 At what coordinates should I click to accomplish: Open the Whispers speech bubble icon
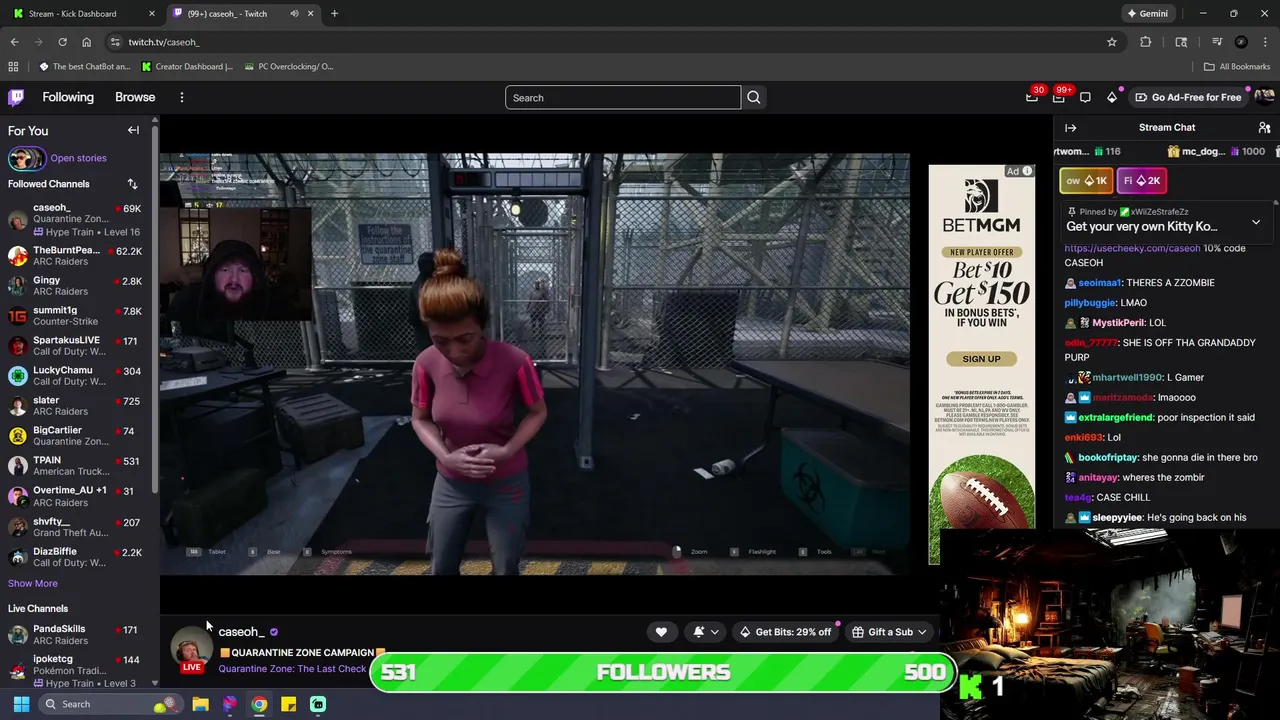click(1085, 97)
